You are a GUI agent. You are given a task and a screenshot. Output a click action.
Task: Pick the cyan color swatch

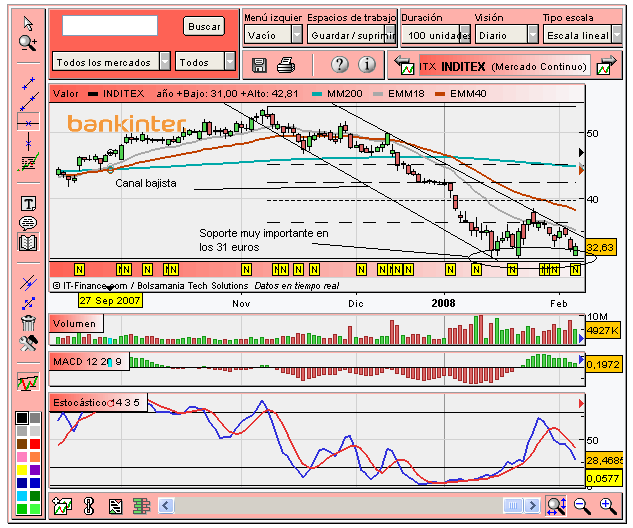click(22, 495)
